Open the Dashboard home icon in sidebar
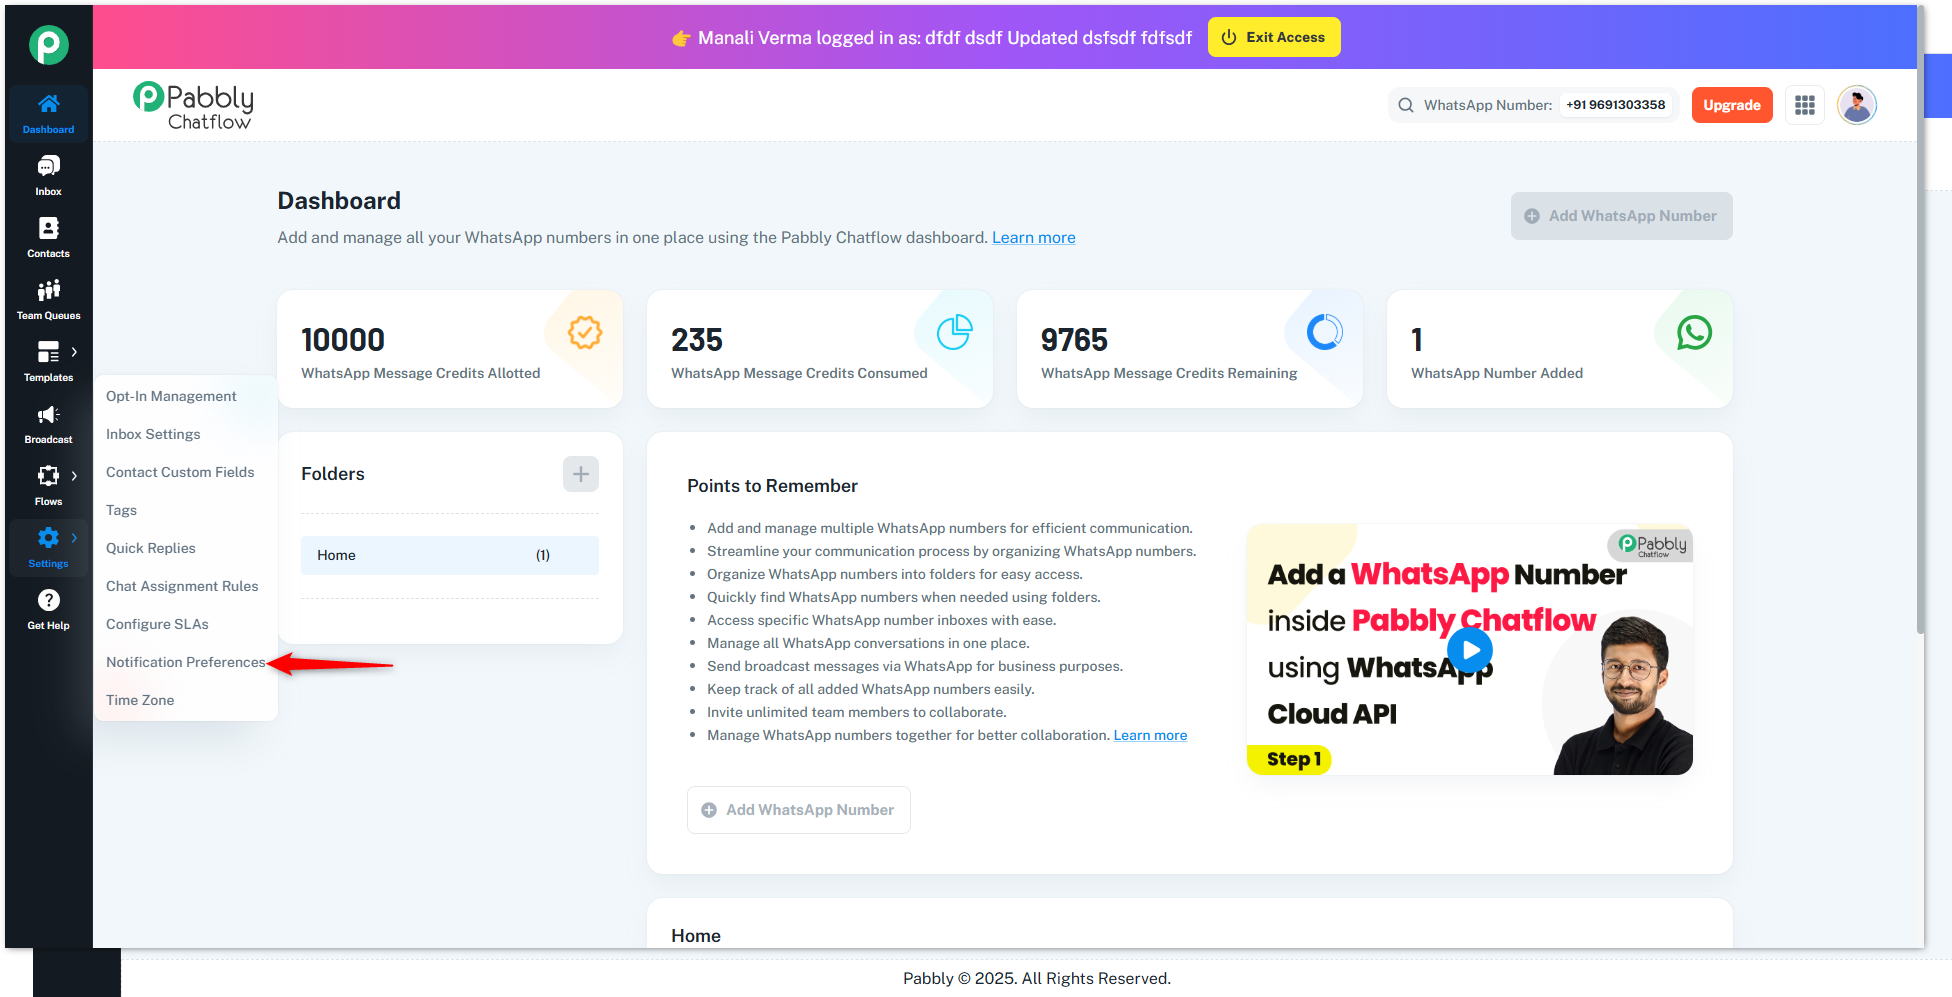This screenshot has height=997, width=1952. pyautogui.click(x=48, y=104)
